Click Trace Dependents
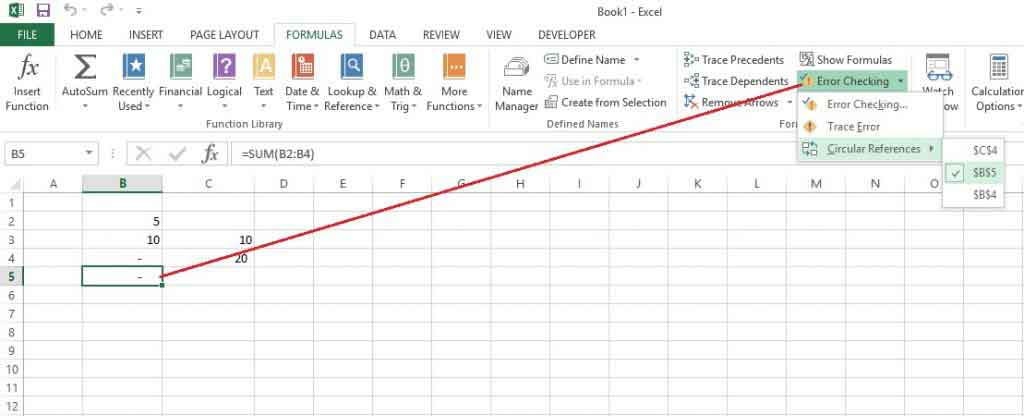Viewport: 1024px width, 416px height. (736, 81)
